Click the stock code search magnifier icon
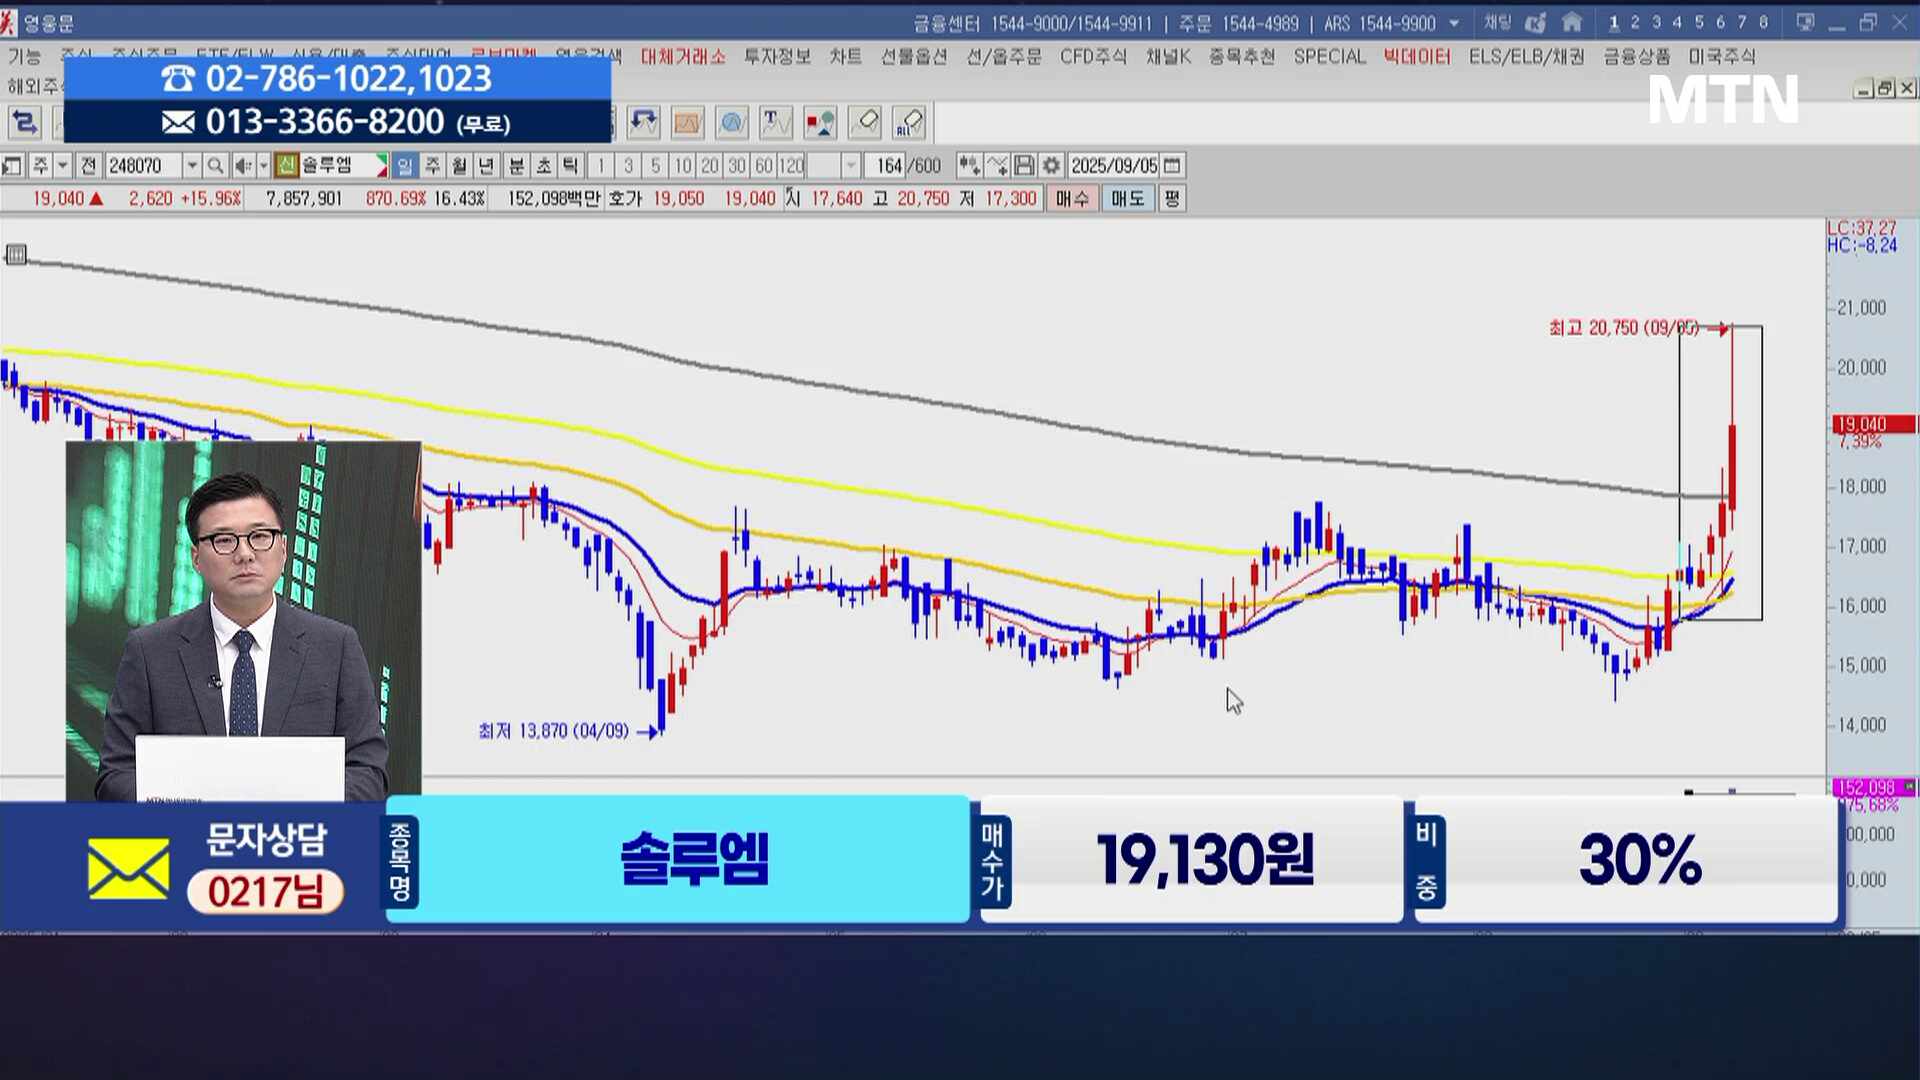The image size is (1920, 1080). tap(214, 166)
